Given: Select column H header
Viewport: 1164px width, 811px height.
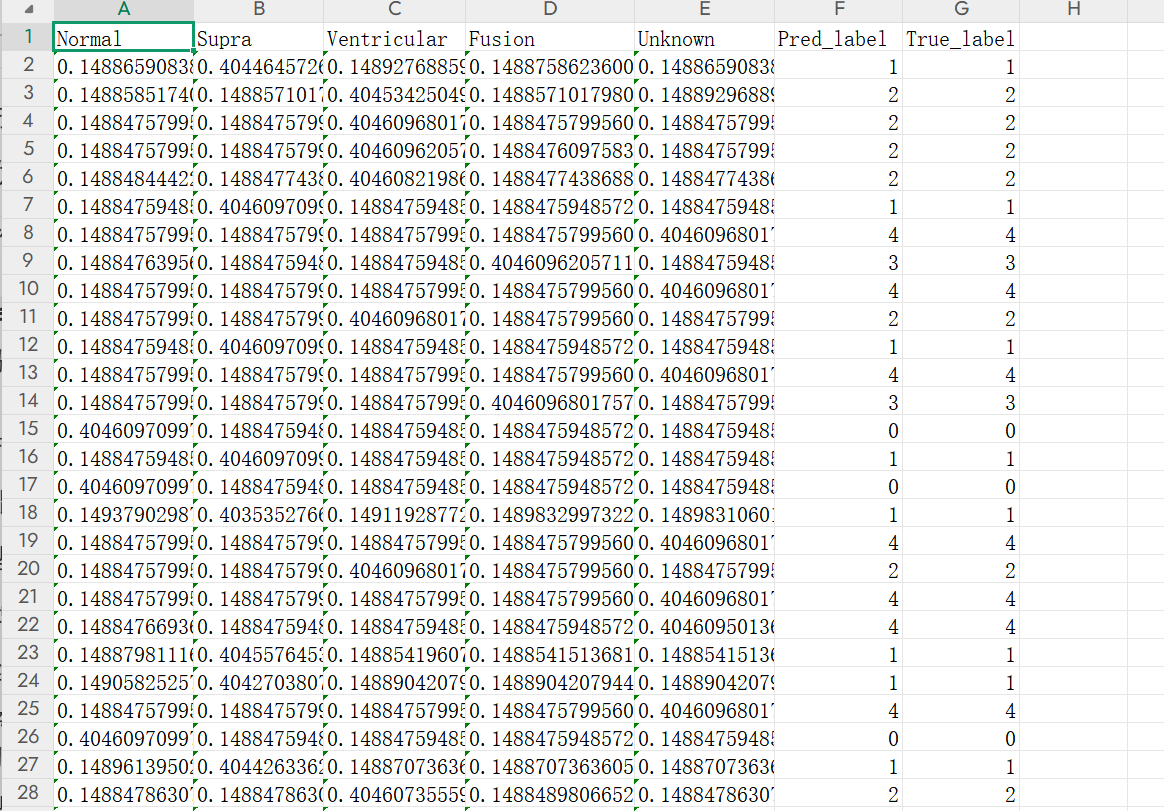Looking at the screenshot, I should pyautogui.click(x=1073, y=10).
